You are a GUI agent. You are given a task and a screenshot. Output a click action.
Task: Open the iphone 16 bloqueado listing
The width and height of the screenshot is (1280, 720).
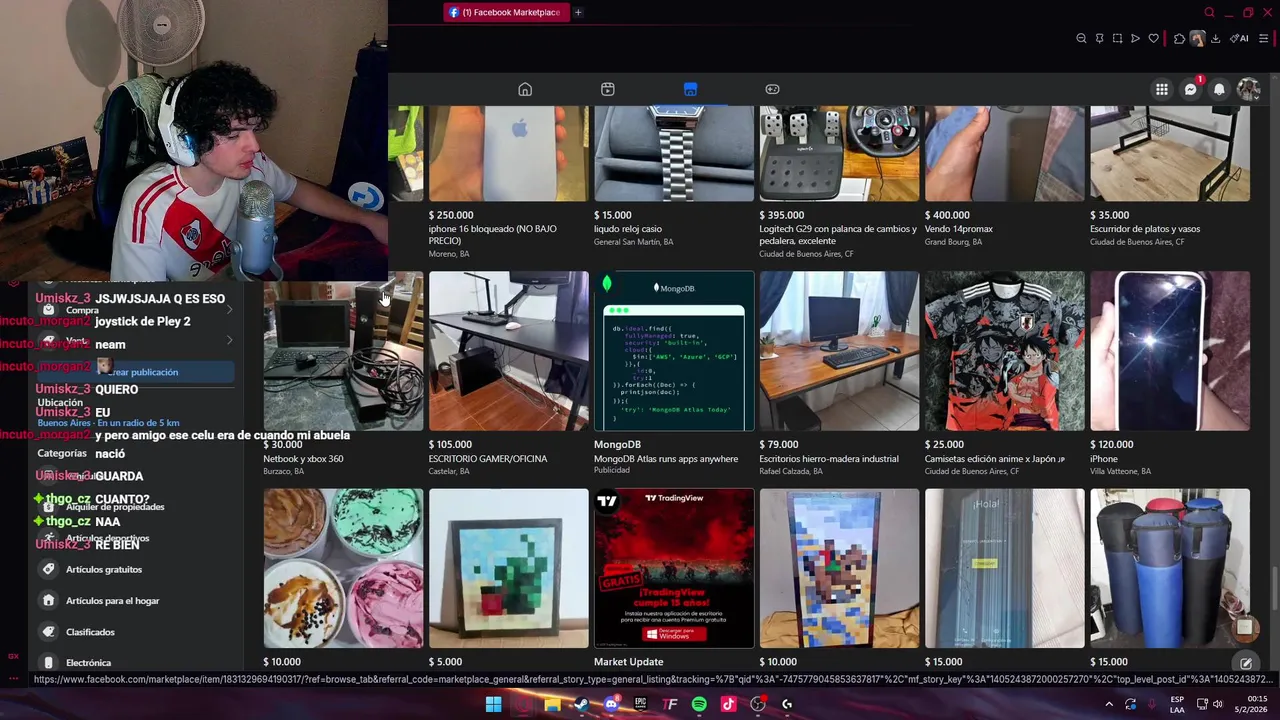tap(508, 183)
